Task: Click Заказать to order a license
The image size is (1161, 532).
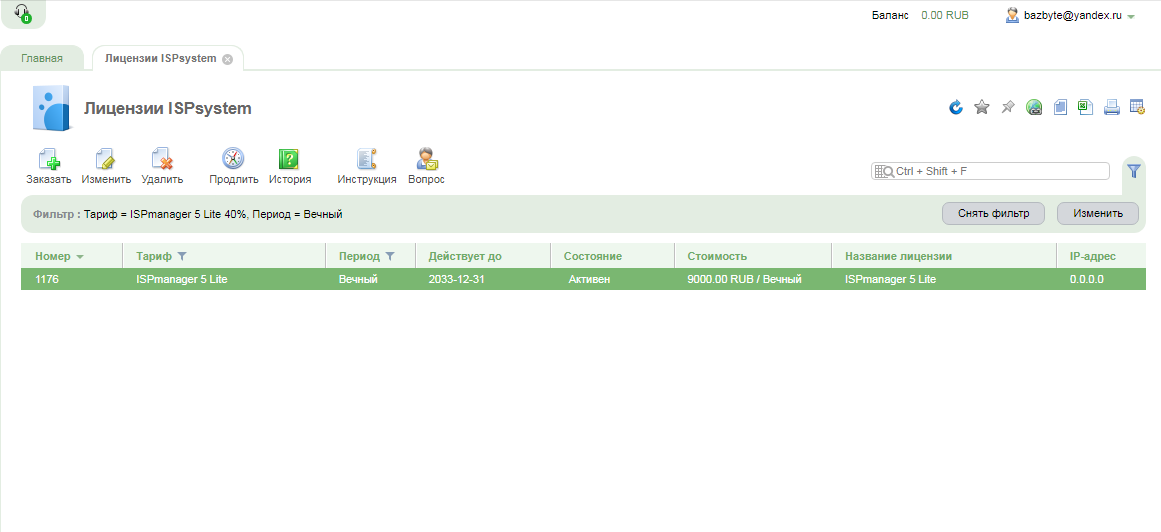Action: click(49, 166)
